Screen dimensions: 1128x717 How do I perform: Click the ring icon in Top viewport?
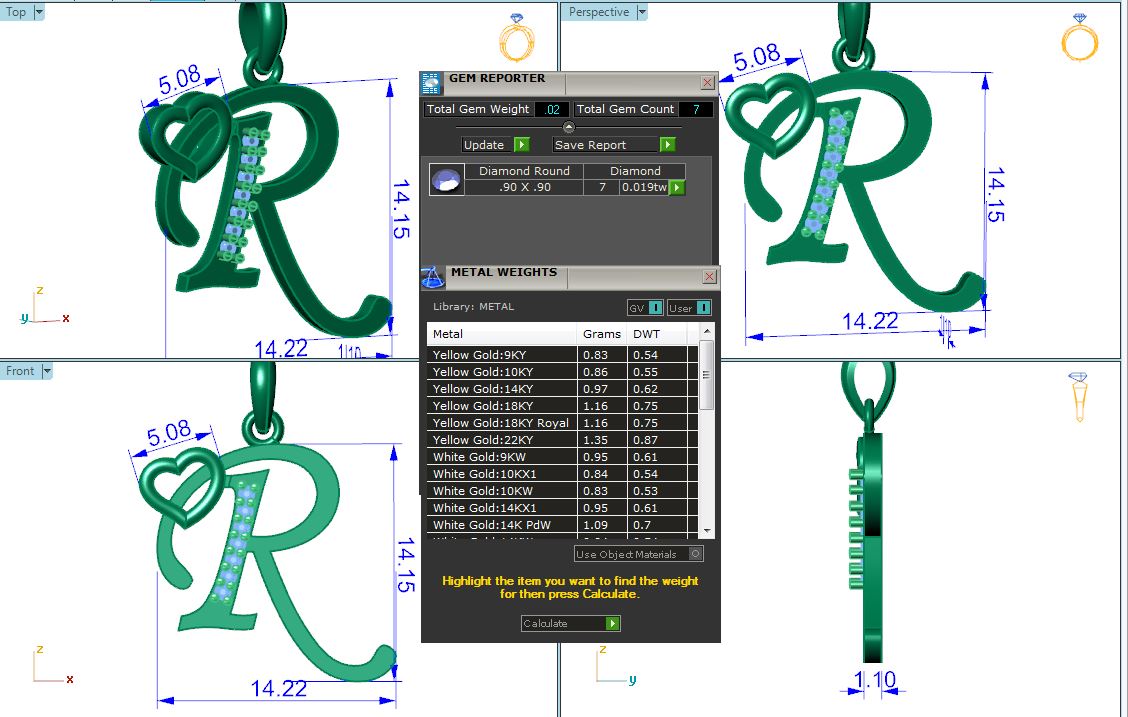coord(517,38)
